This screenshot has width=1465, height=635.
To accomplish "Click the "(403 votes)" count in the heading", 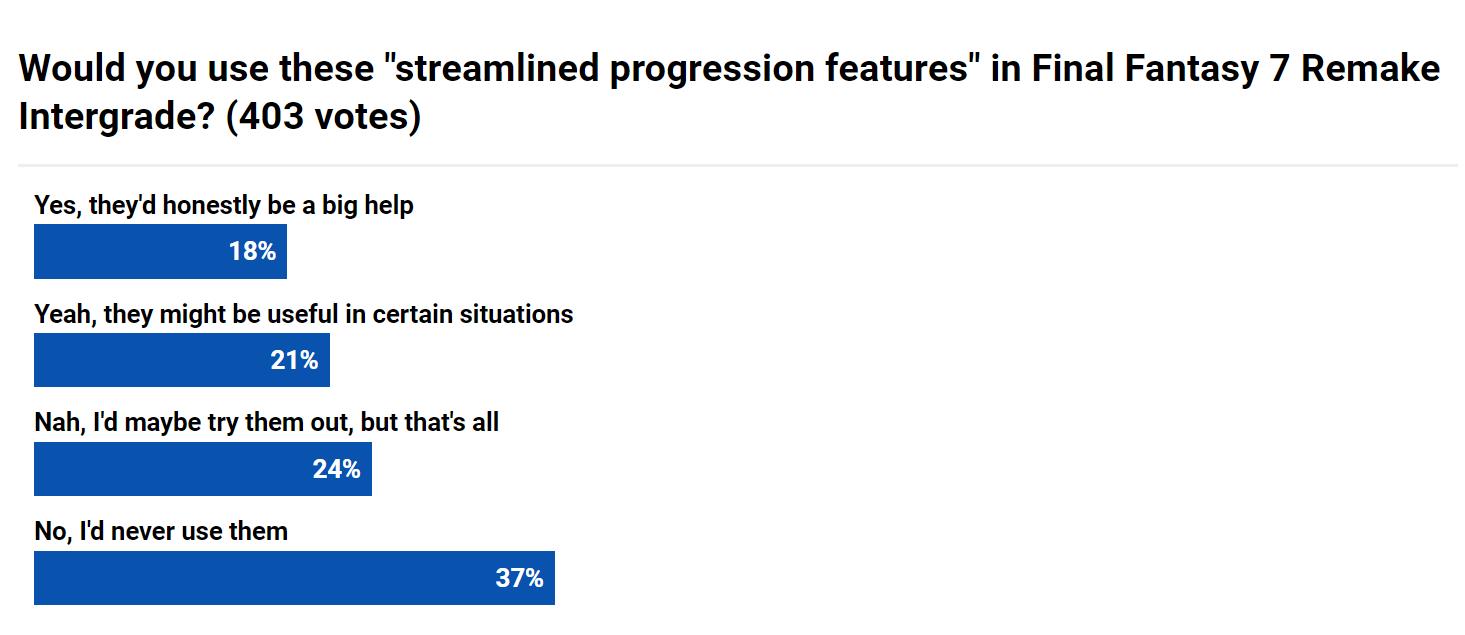I will (x=323, y=117).
